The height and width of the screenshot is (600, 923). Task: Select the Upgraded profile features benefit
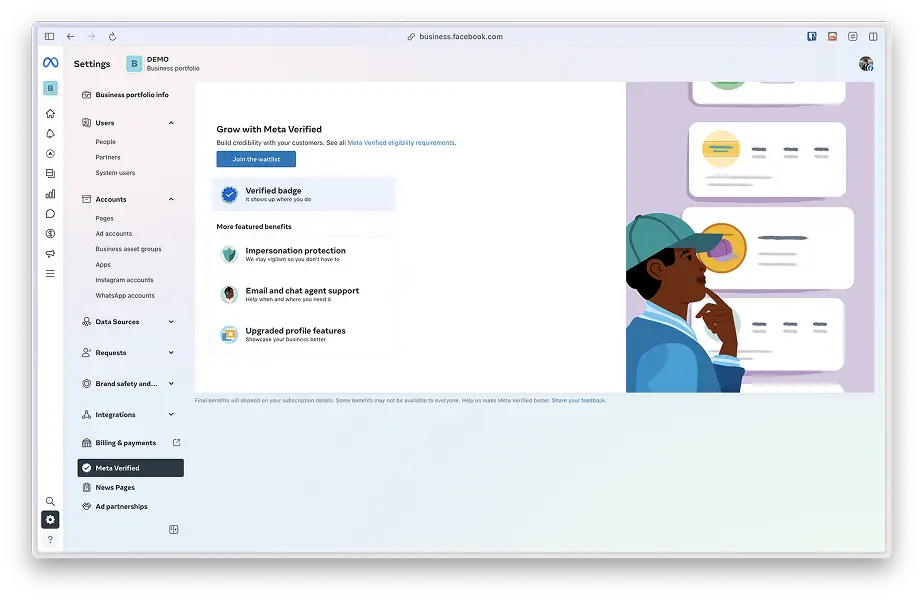tap(304, 334)
